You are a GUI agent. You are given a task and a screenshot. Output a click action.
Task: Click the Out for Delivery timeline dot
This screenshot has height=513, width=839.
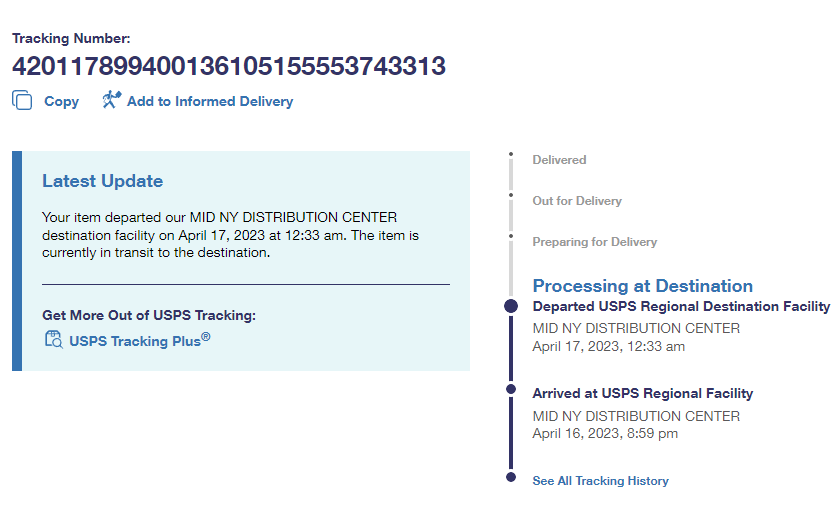point(511,196)
